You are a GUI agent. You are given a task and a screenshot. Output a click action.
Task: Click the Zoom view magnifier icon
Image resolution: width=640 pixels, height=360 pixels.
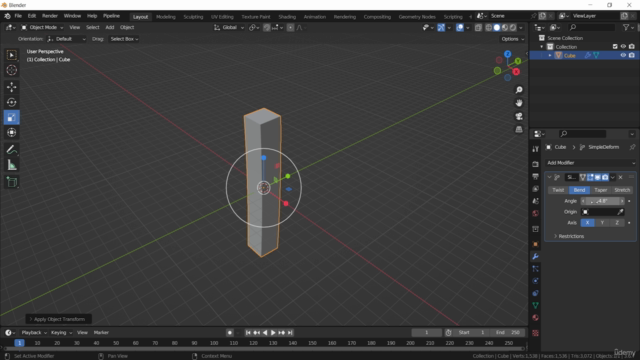519,90
